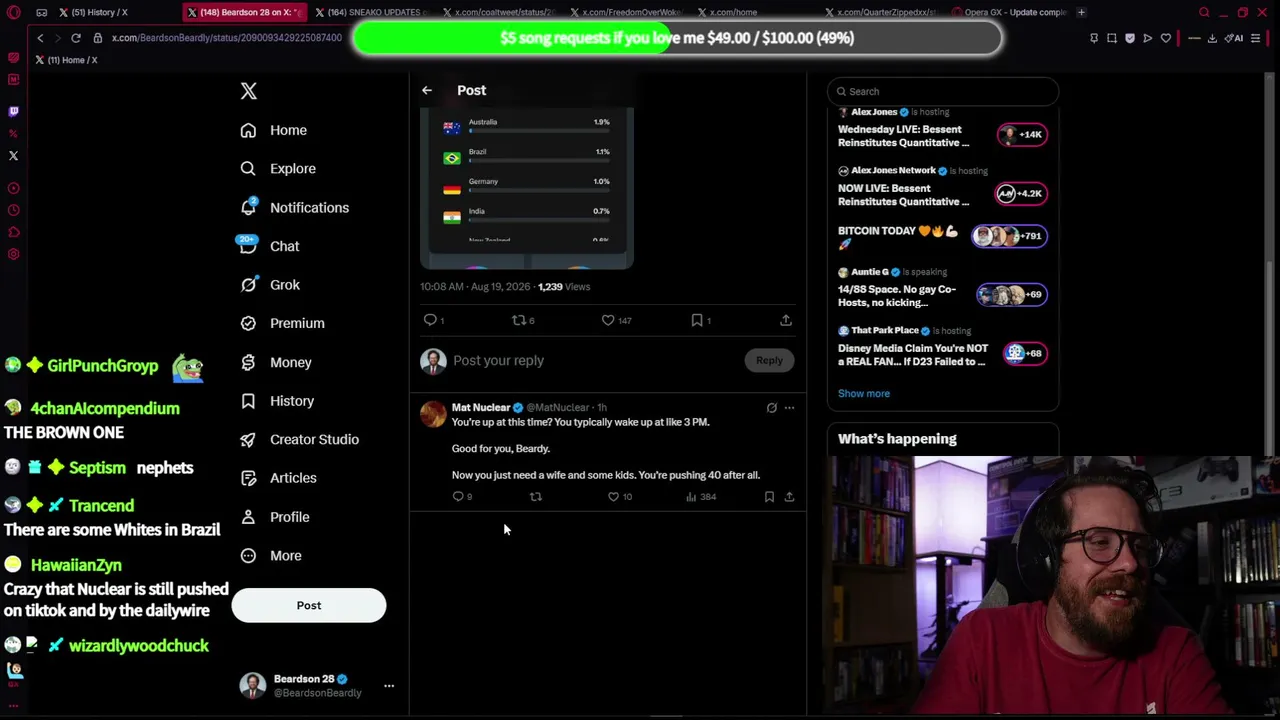Click the X logo above the Home link
Screen dimensions: 1280x720
point(249,91)
